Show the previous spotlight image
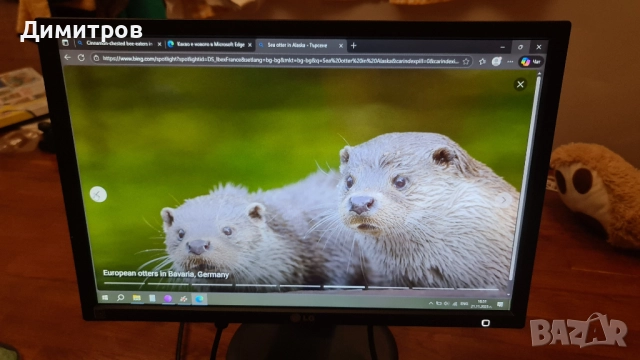Image resolution: width=640 pixels, height=360 pixels. point(98,194)
